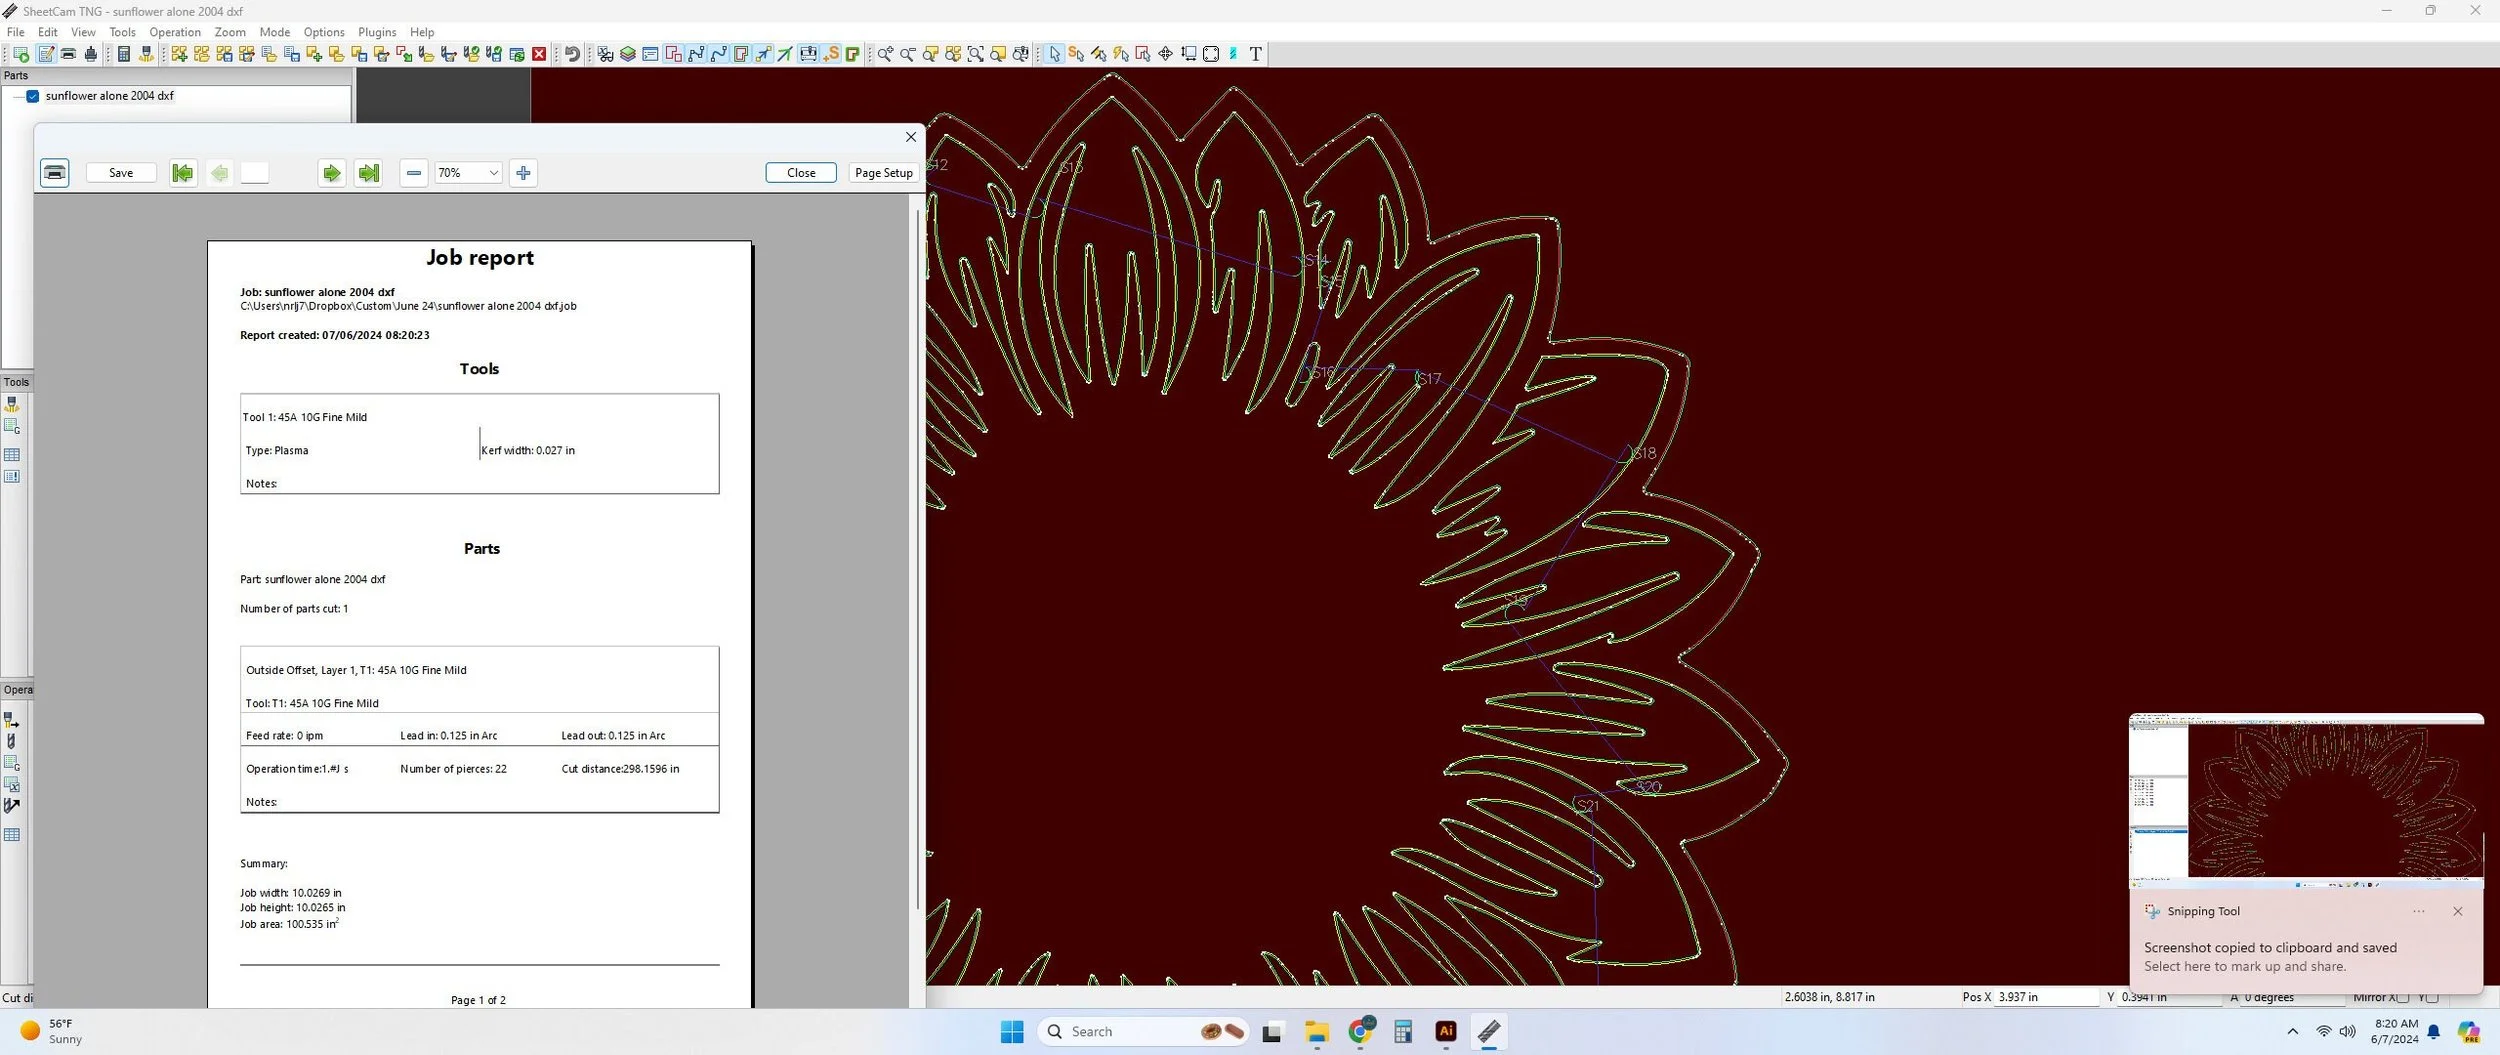Open the Plugins menu
This screenshot has width=2500, height=1055.
pos(377,32)
